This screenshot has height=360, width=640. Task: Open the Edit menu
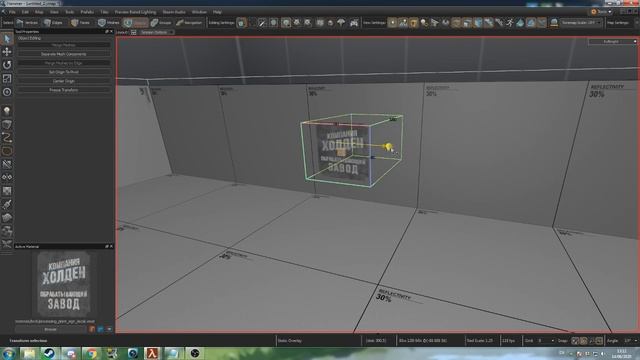[x=25, y=12]
